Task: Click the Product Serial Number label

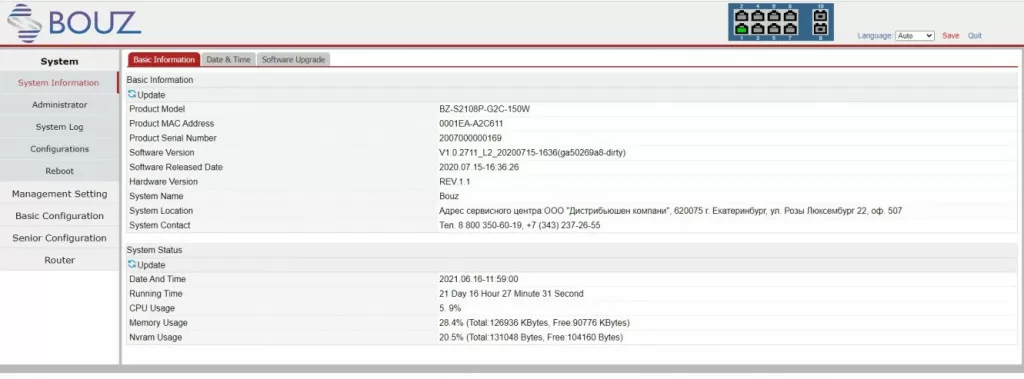Action: 172,138
